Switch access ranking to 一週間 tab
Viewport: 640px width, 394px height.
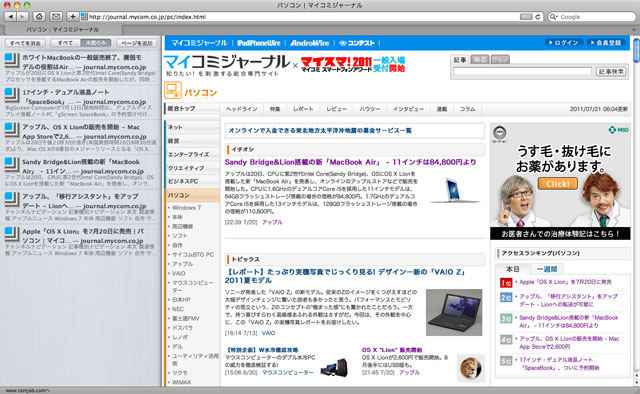(547, 269)
